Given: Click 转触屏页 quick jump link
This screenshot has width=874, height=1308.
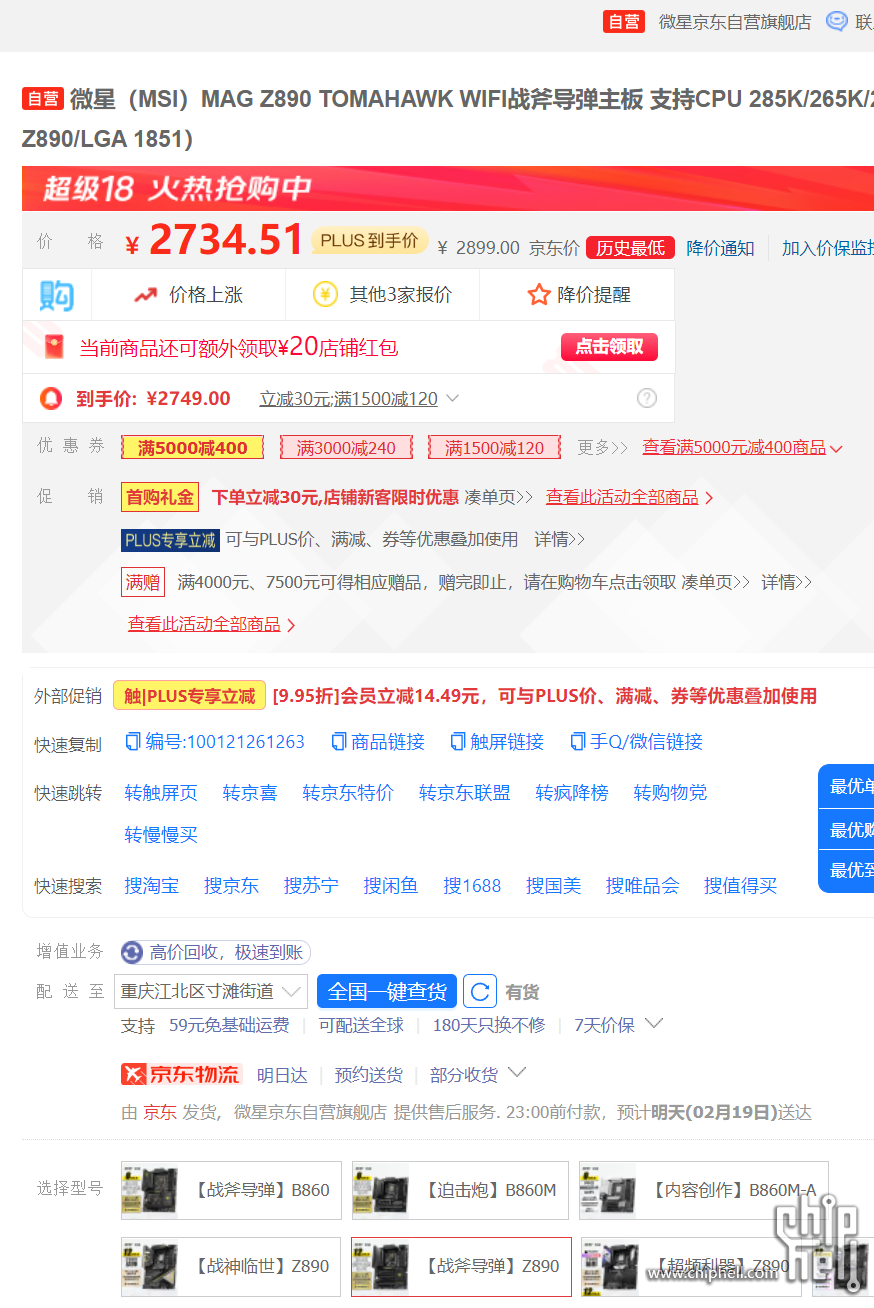Looking at the screenshot, I should 161,793.
